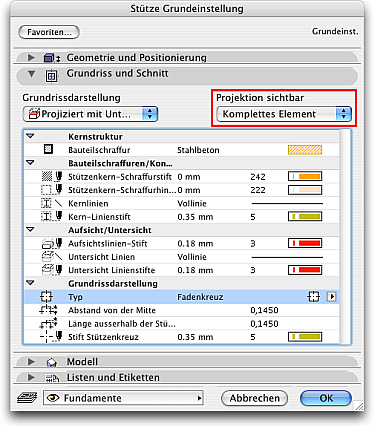Expand the Modell tab panel

pyautogui.click(x=31, y=361)
